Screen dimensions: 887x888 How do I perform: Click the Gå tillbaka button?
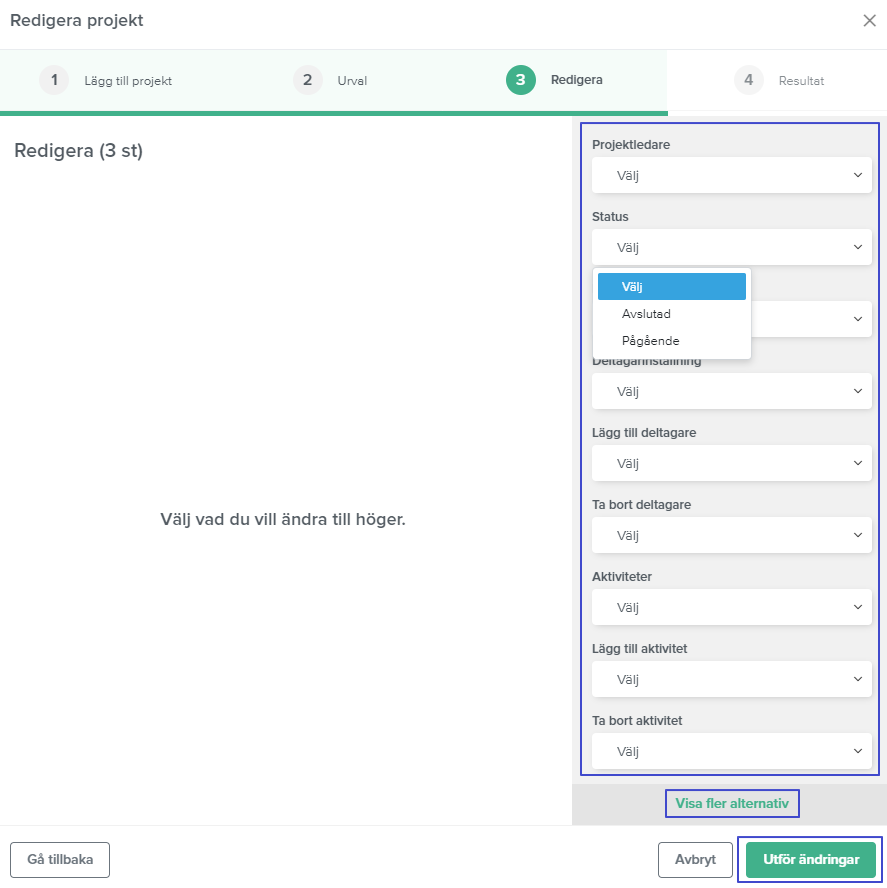coord(60,859)
